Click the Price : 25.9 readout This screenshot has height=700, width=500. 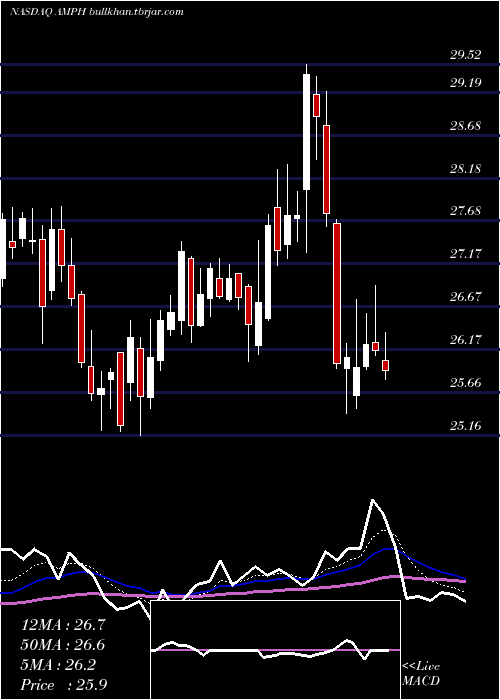pos(63,685)
